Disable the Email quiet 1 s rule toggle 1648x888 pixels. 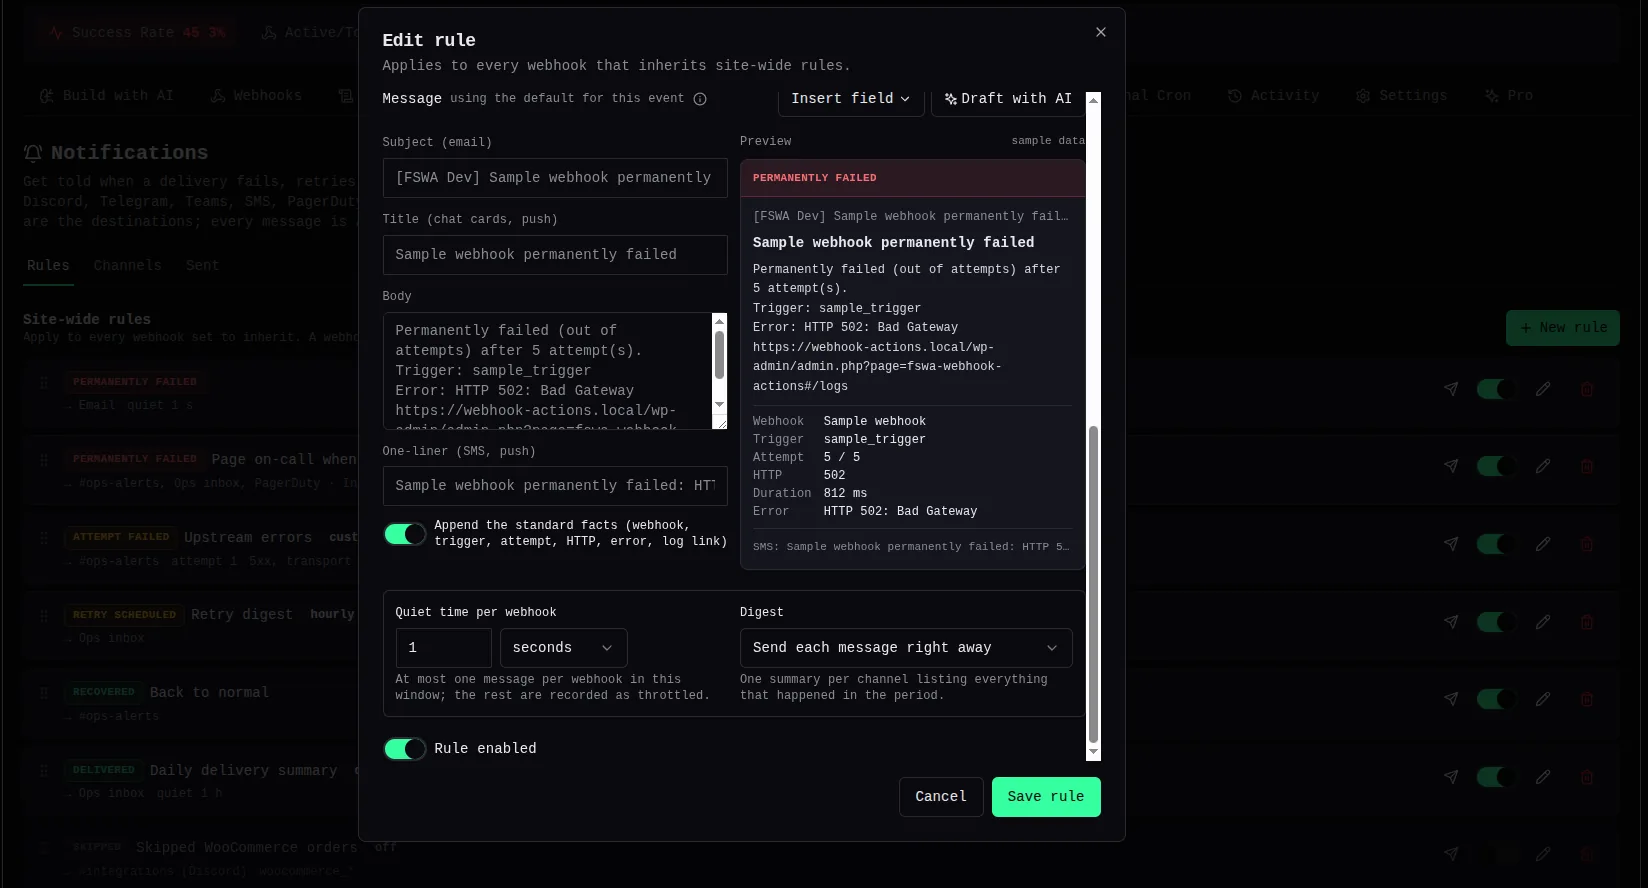tap(1496, 389)
